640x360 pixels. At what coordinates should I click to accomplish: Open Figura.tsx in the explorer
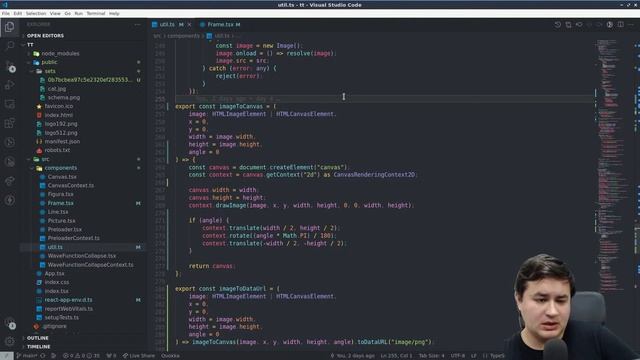point(82,194)
